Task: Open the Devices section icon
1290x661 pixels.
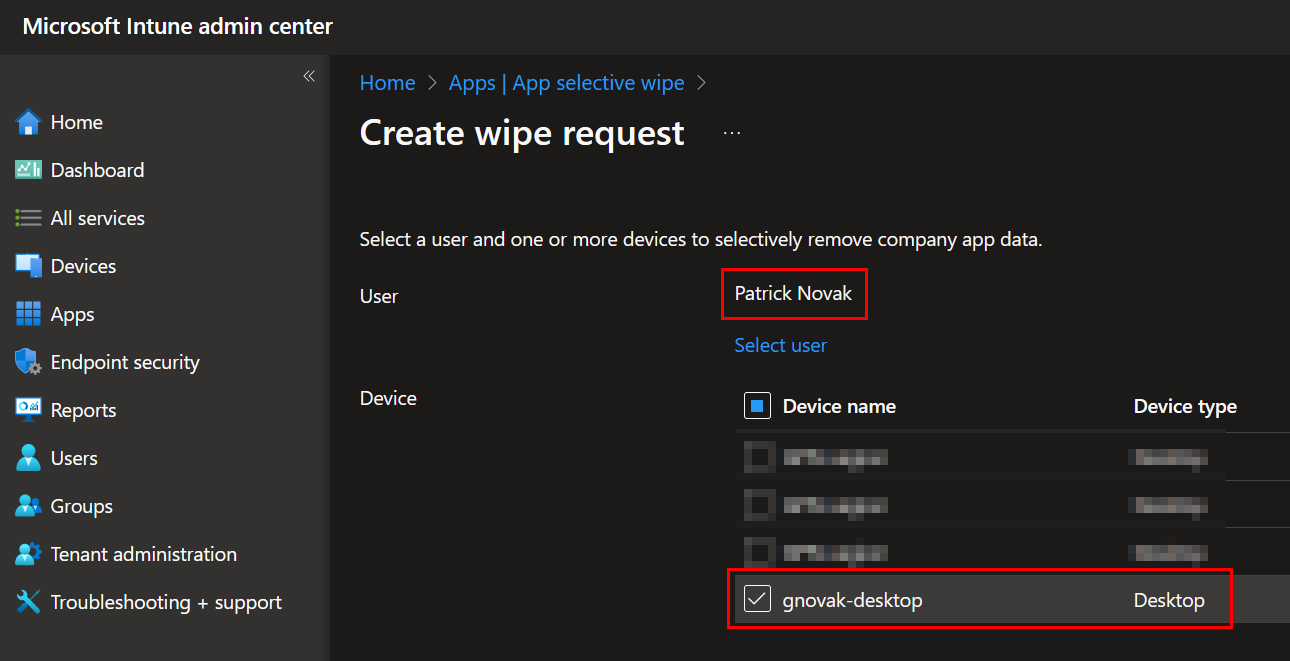Action: [29, 265]
